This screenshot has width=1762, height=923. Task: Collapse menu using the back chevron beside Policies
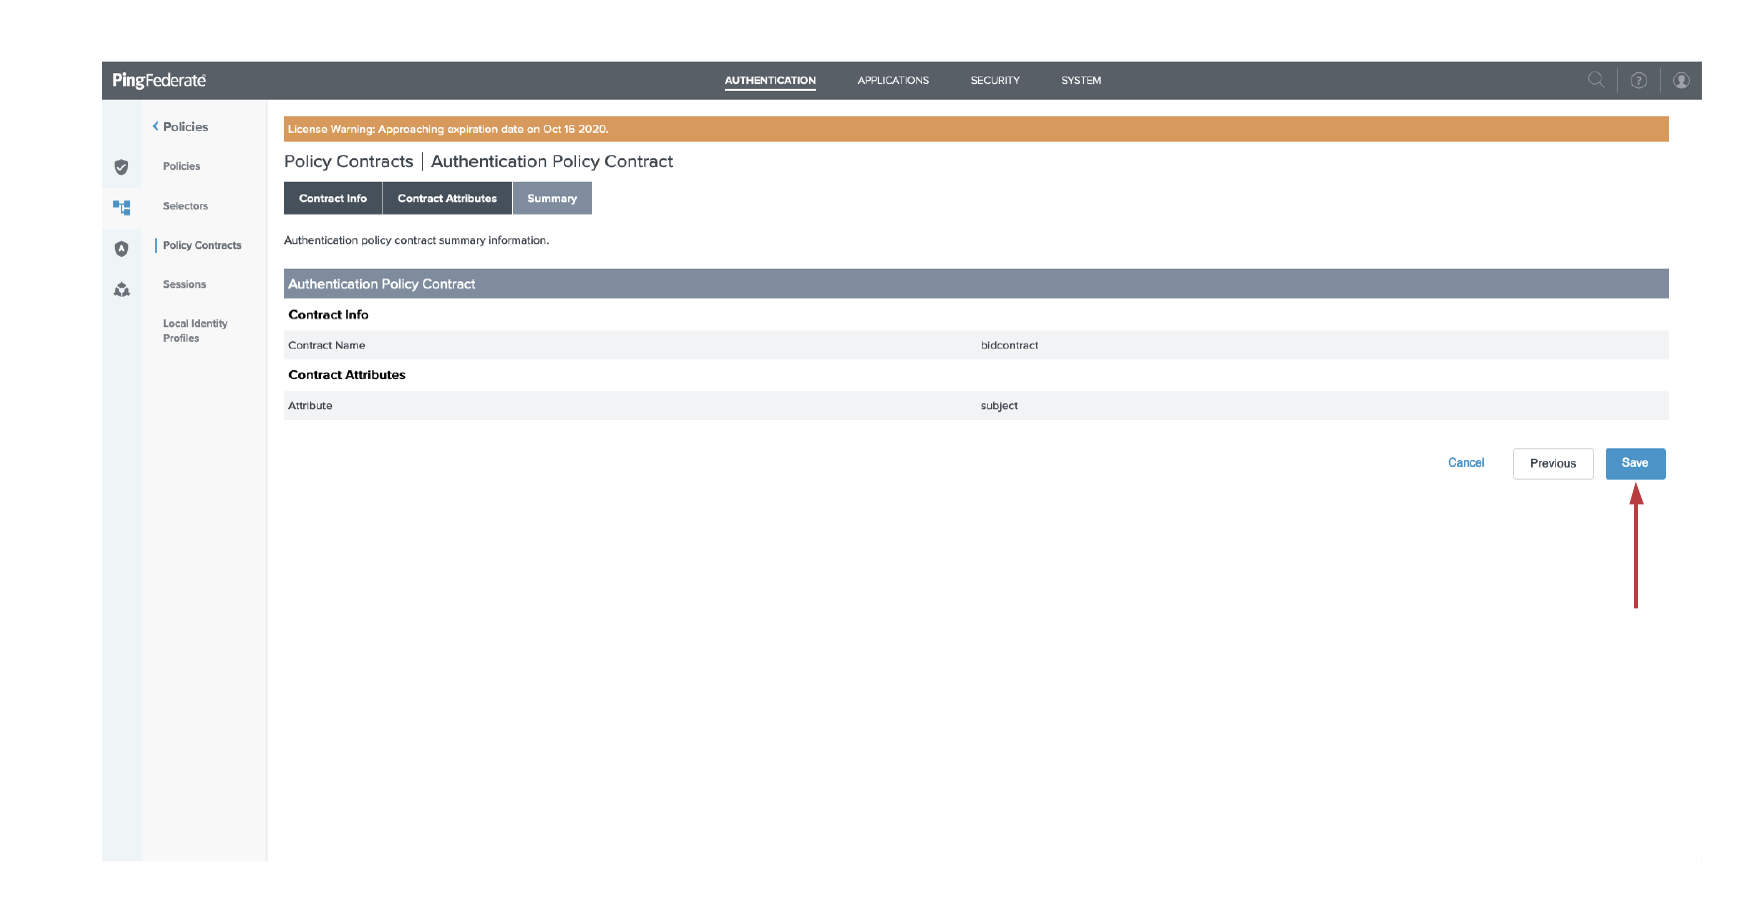[x=156, y=127]
